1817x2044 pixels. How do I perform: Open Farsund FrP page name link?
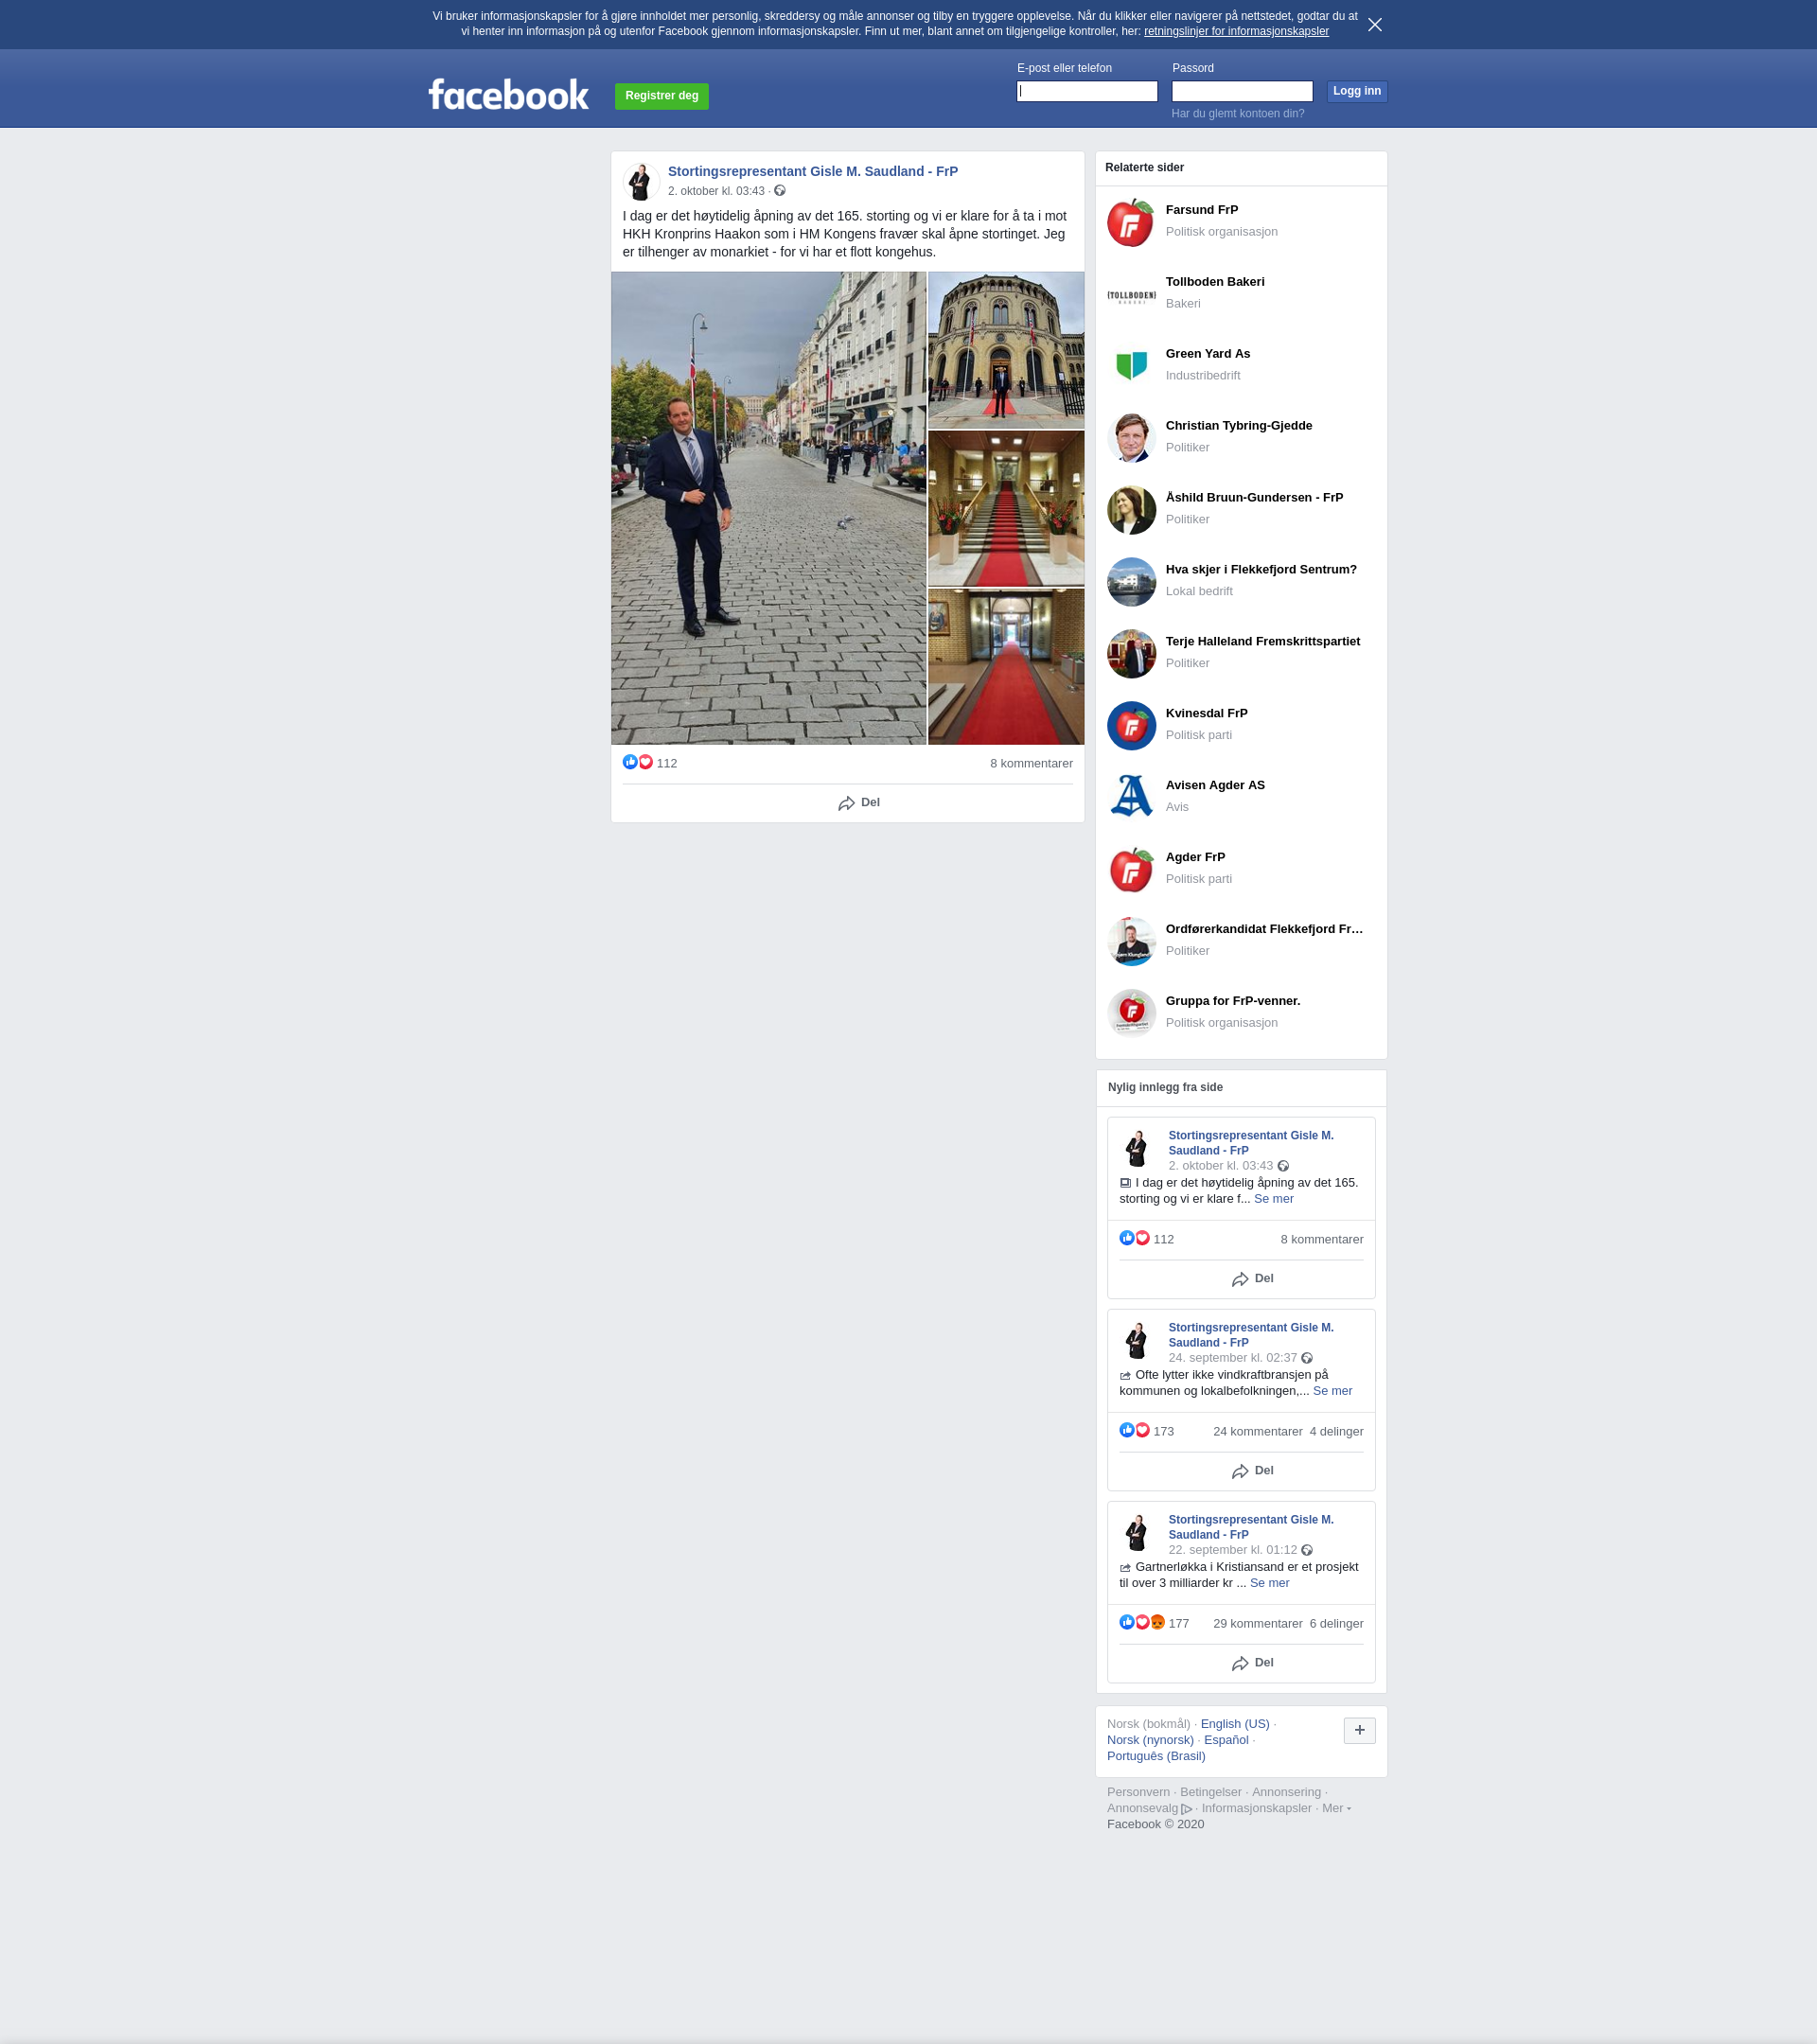(1202, 210)
